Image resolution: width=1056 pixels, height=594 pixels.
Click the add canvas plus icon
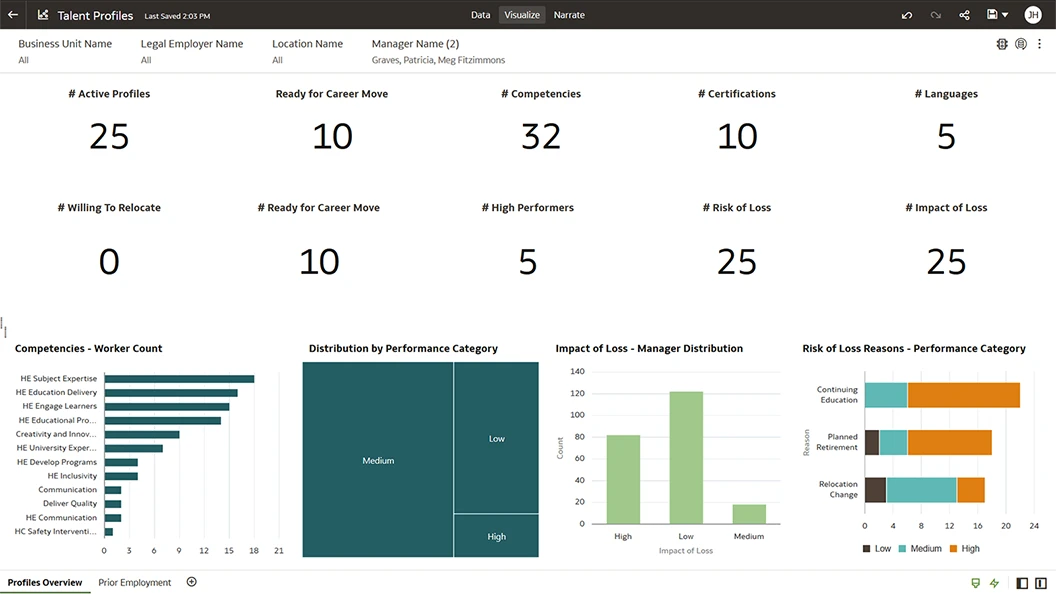pyautogui.click(x=192, y=582)
